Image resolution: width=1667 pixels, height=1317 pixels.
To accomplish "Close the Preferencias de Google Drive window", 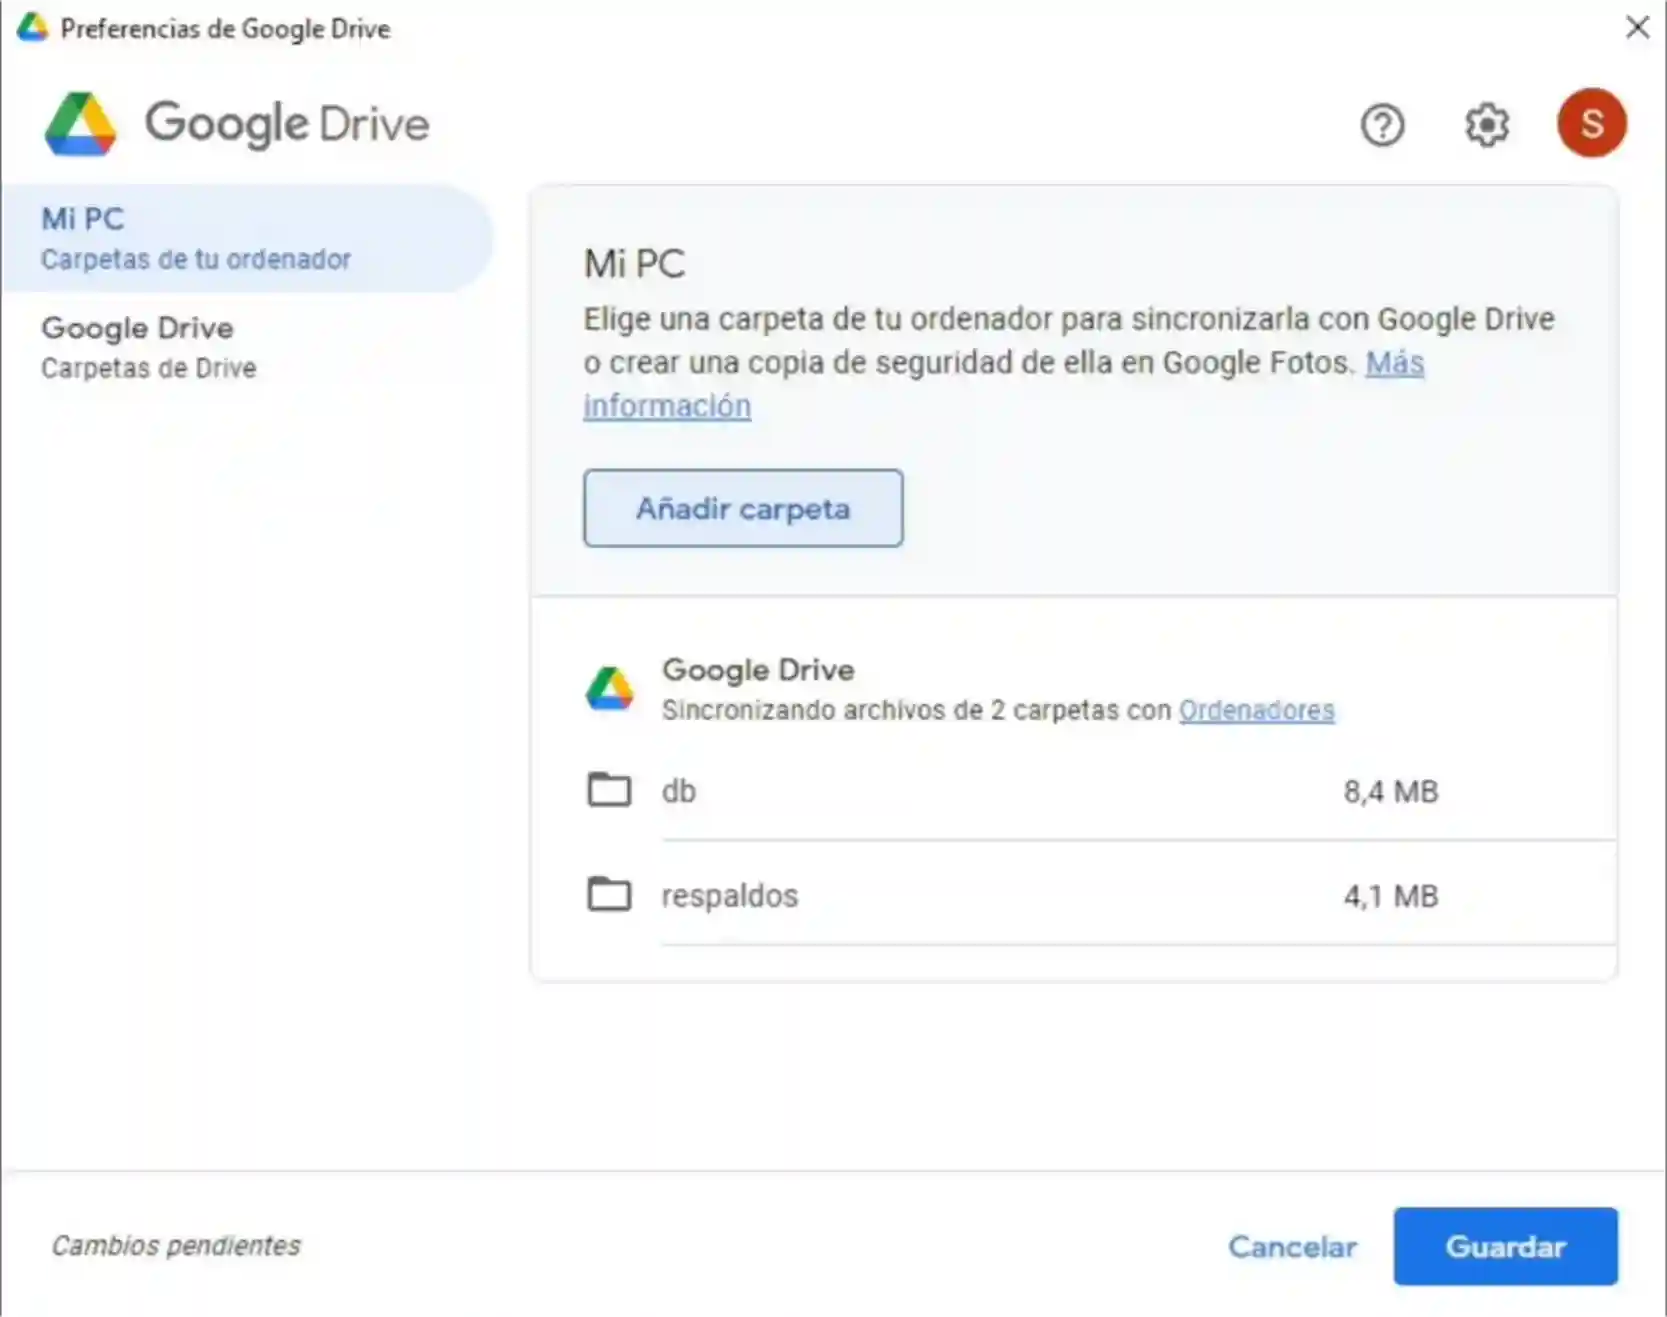I will pyautogui.click(x=1637, y=27).
